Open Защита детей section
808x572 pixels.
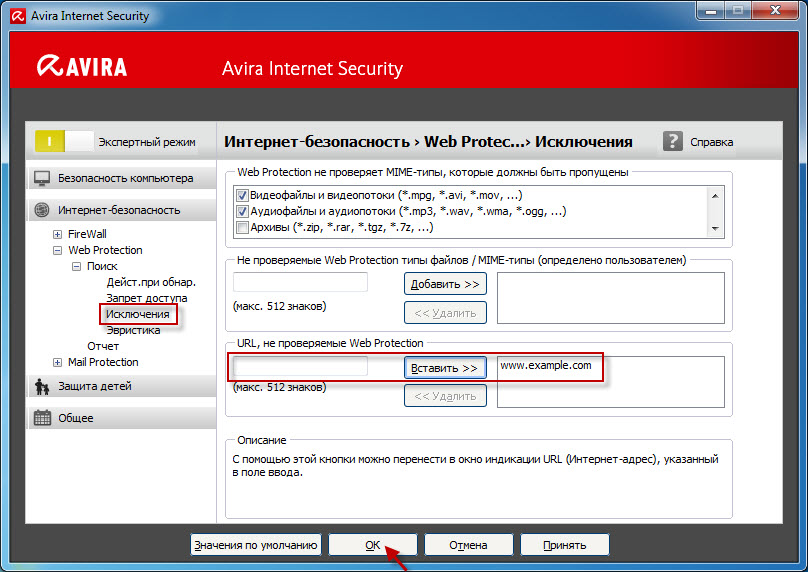tap(122, 386)
